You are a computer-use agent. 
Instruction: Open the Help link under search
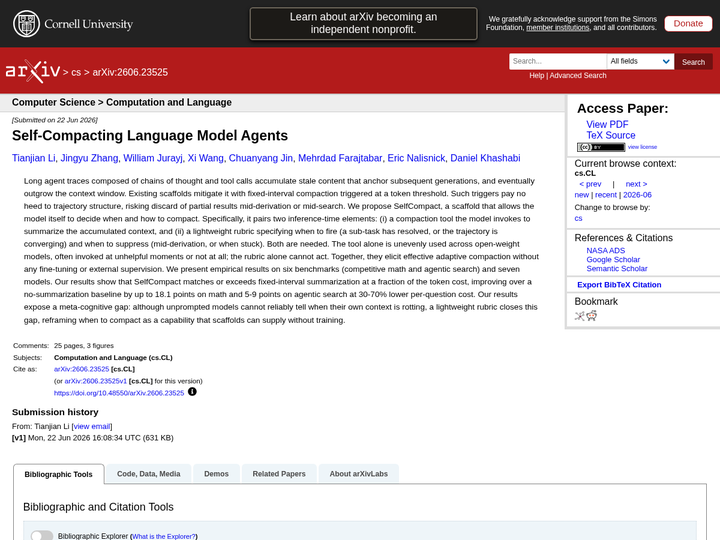[536, 76]
